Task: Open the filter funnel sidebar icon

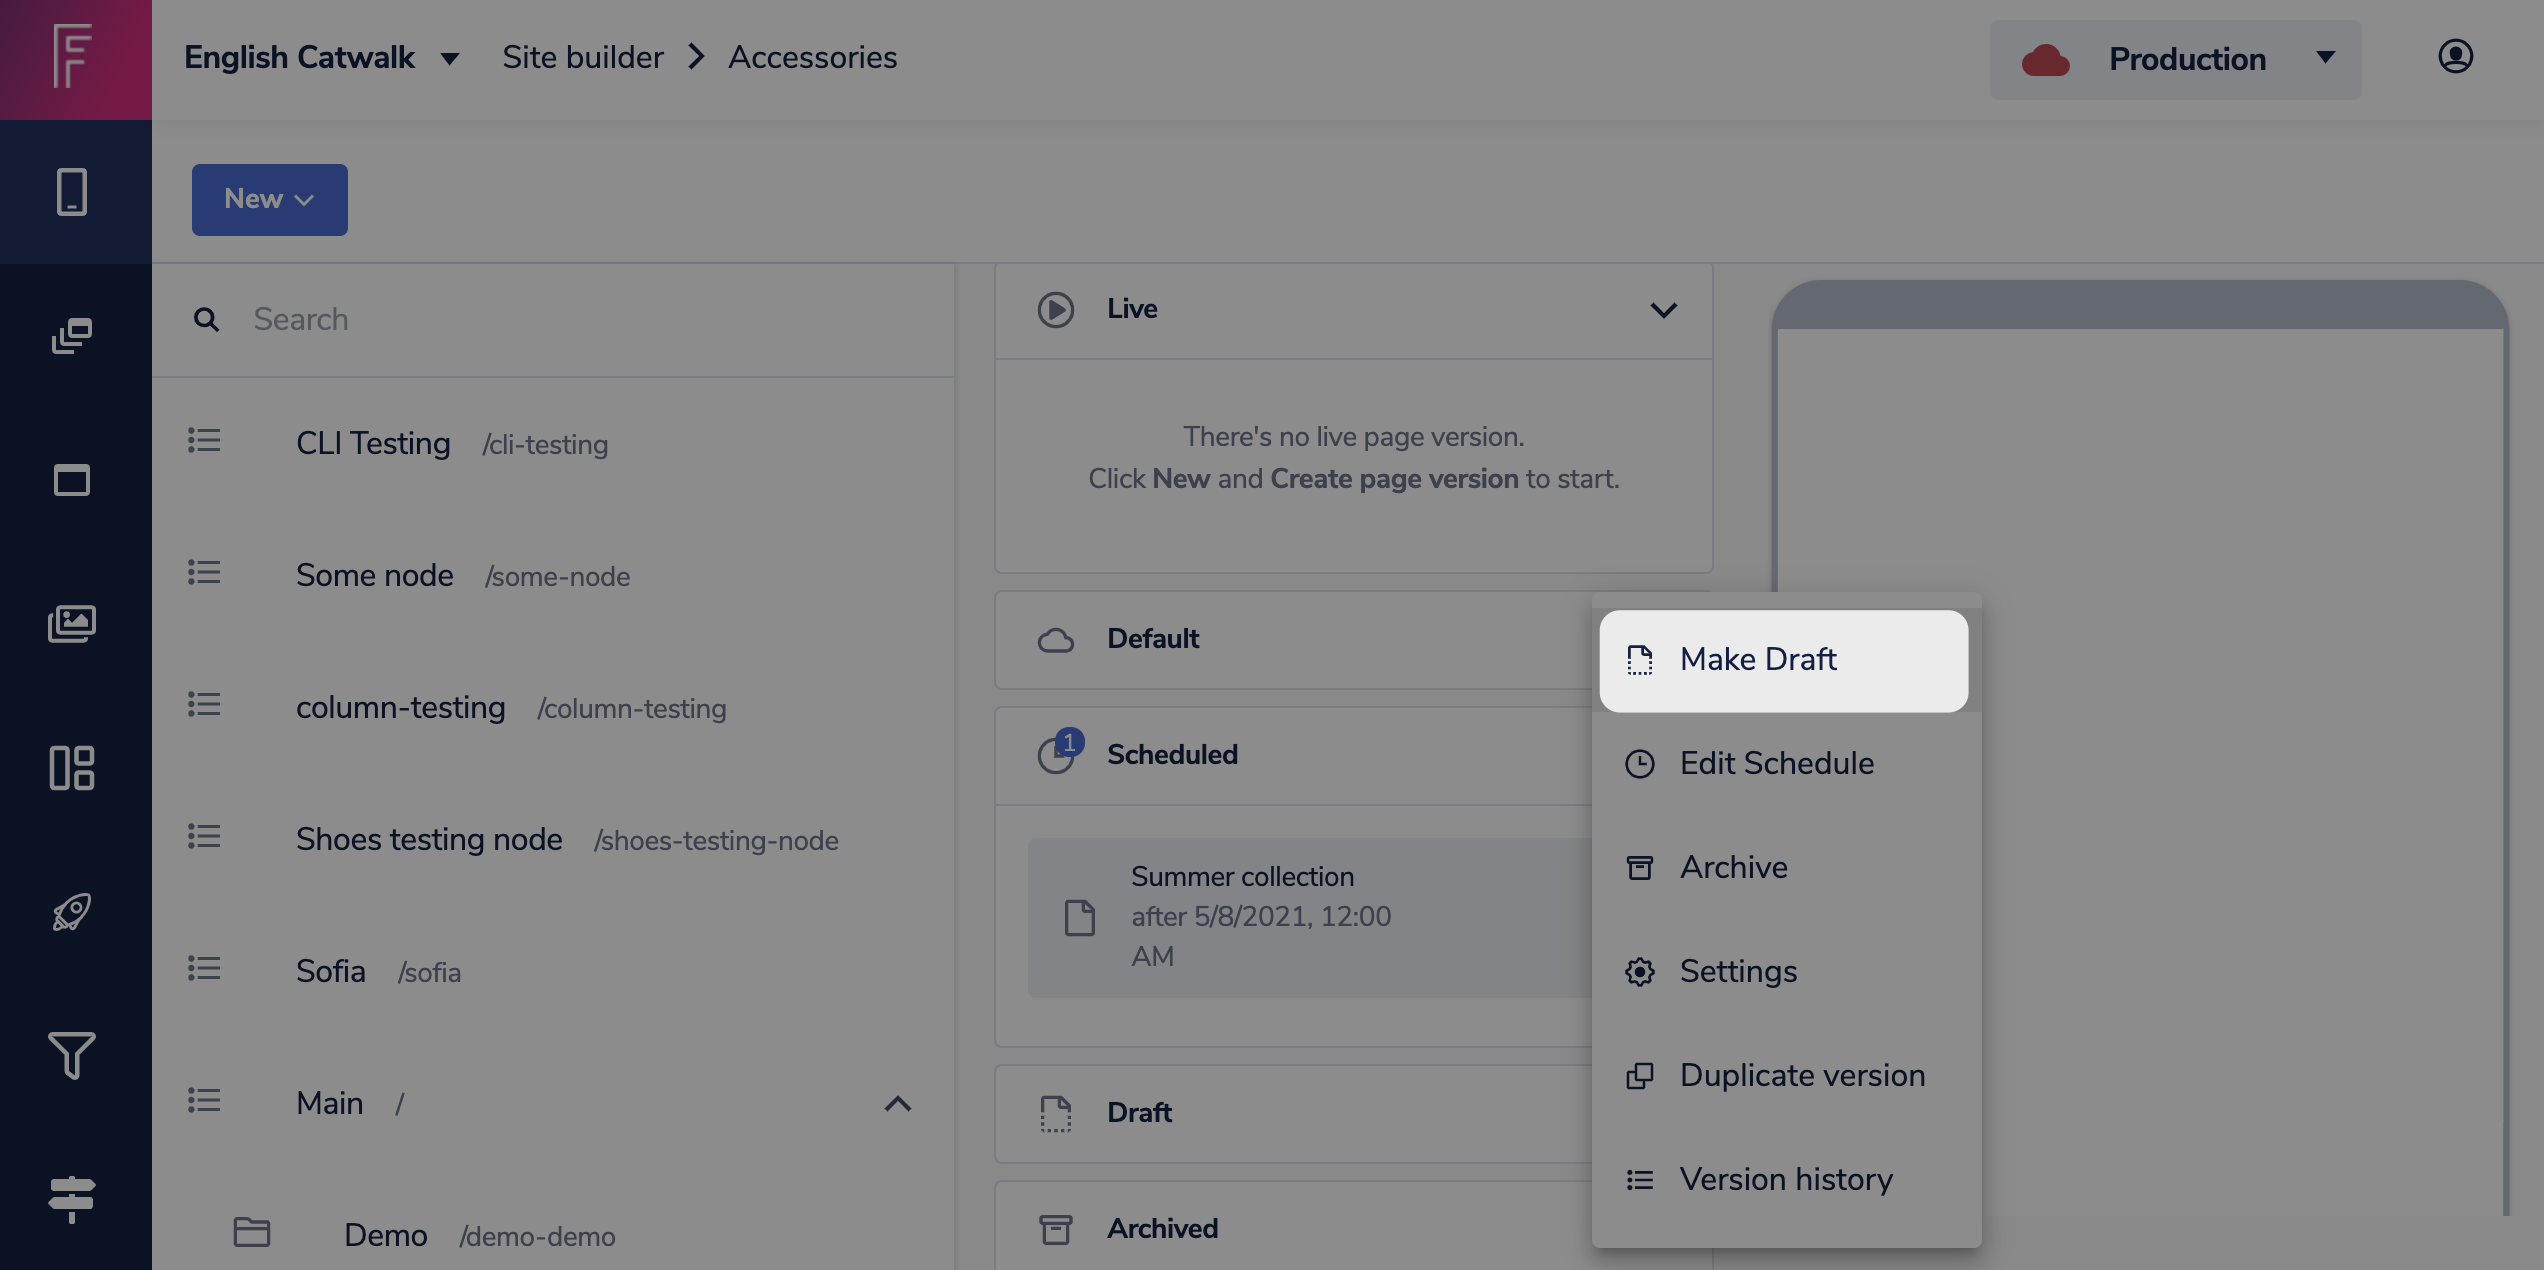Action: (x=72, y=1056)
